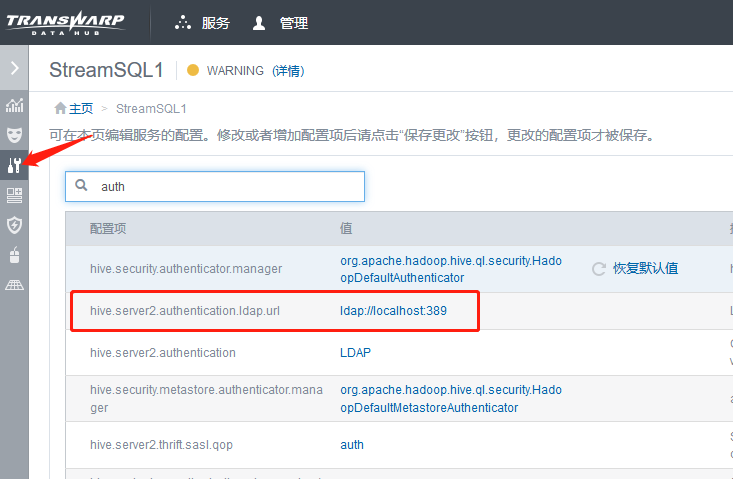Open the WARNING 详情 link
This screenshot has width=733, height=479.
pos(288,71)
